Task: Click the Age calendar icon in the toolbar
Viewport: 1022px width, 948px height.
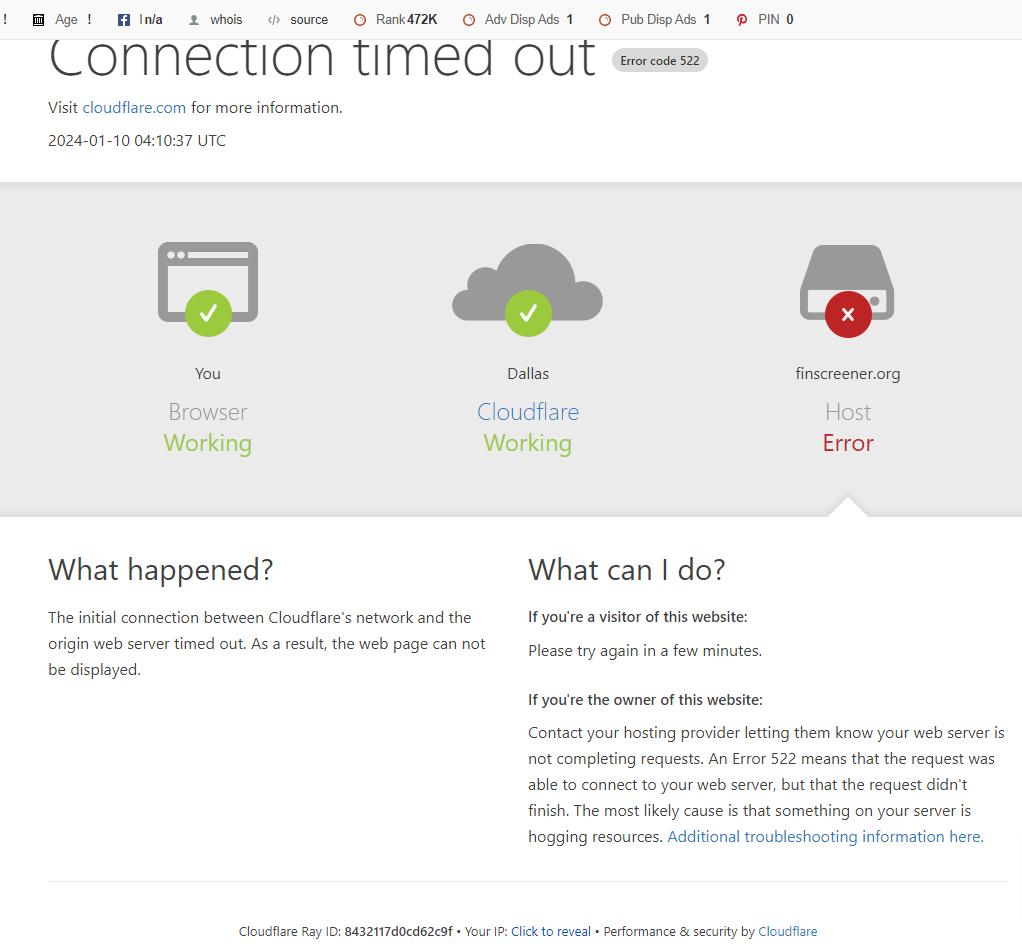Action: coord(38,20)
